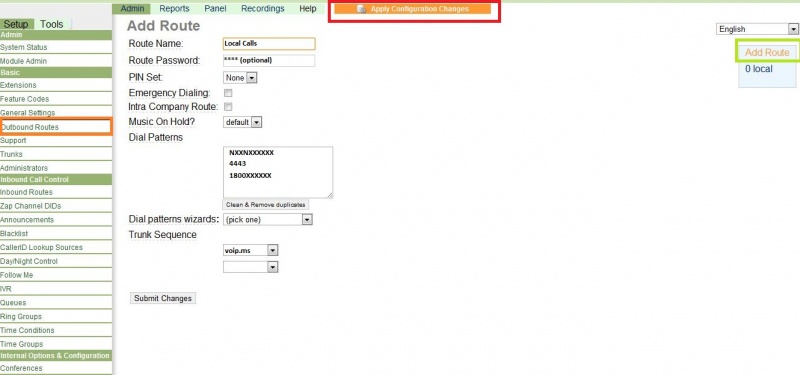Click Clean & Remove duplicates button
This screenshot has height=375, width=800.
pos(266,205)
